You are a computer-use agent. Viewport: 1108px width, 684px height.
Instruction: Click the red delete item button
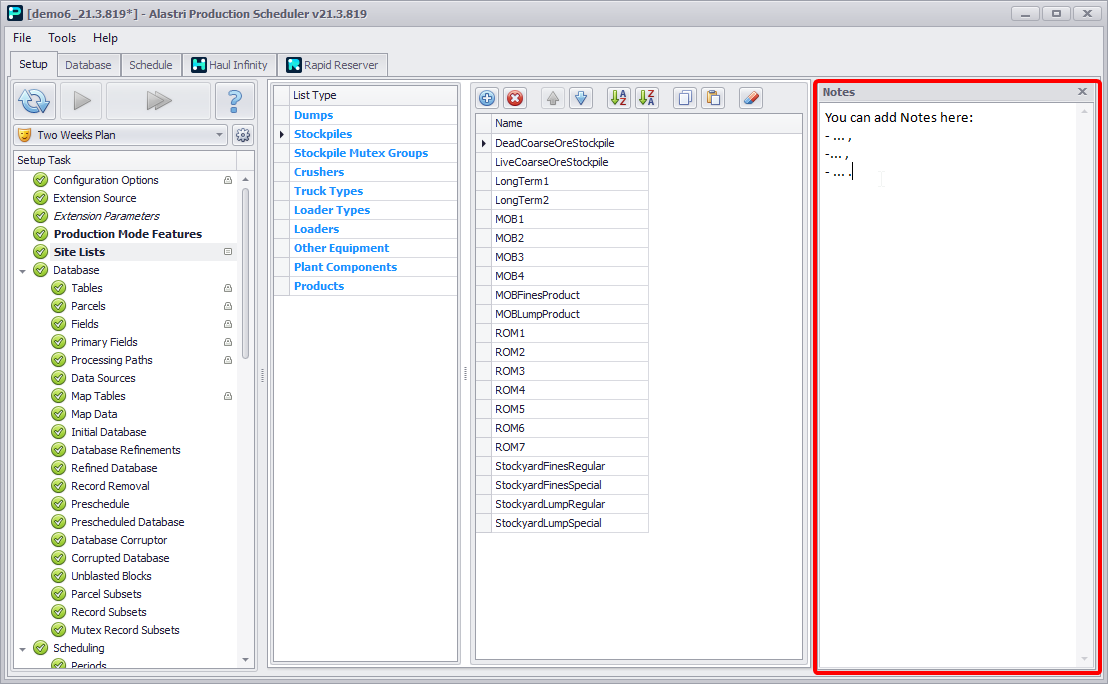coord(515,98)
